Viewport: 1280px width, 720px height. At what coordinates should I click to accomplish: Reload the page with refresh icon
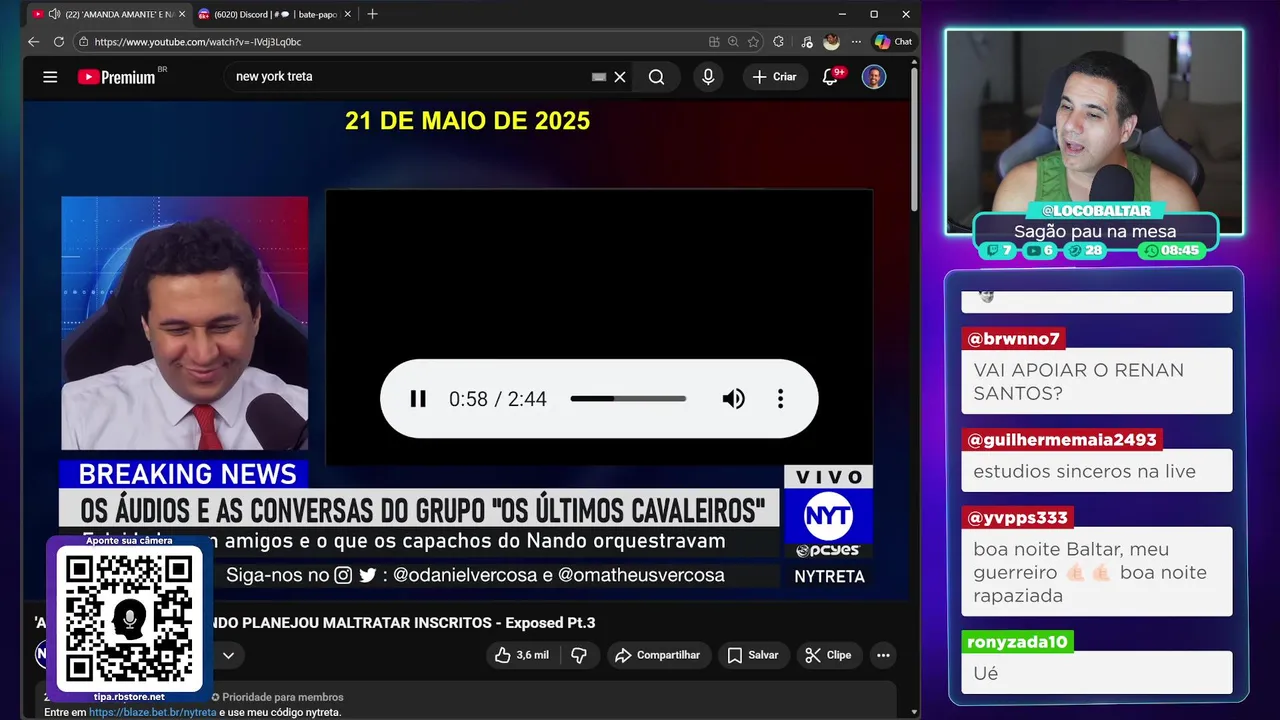(59, 42)
